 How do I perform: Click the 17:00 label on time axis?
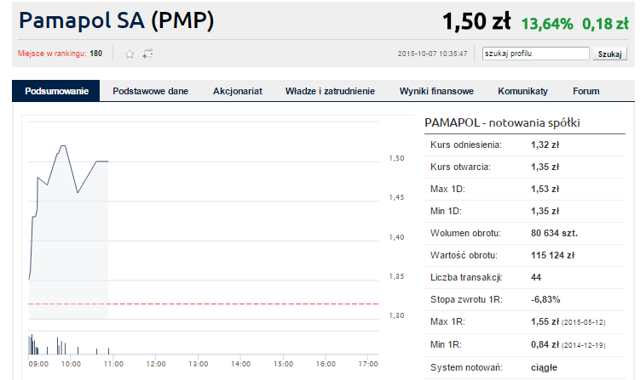pos(368,364)
